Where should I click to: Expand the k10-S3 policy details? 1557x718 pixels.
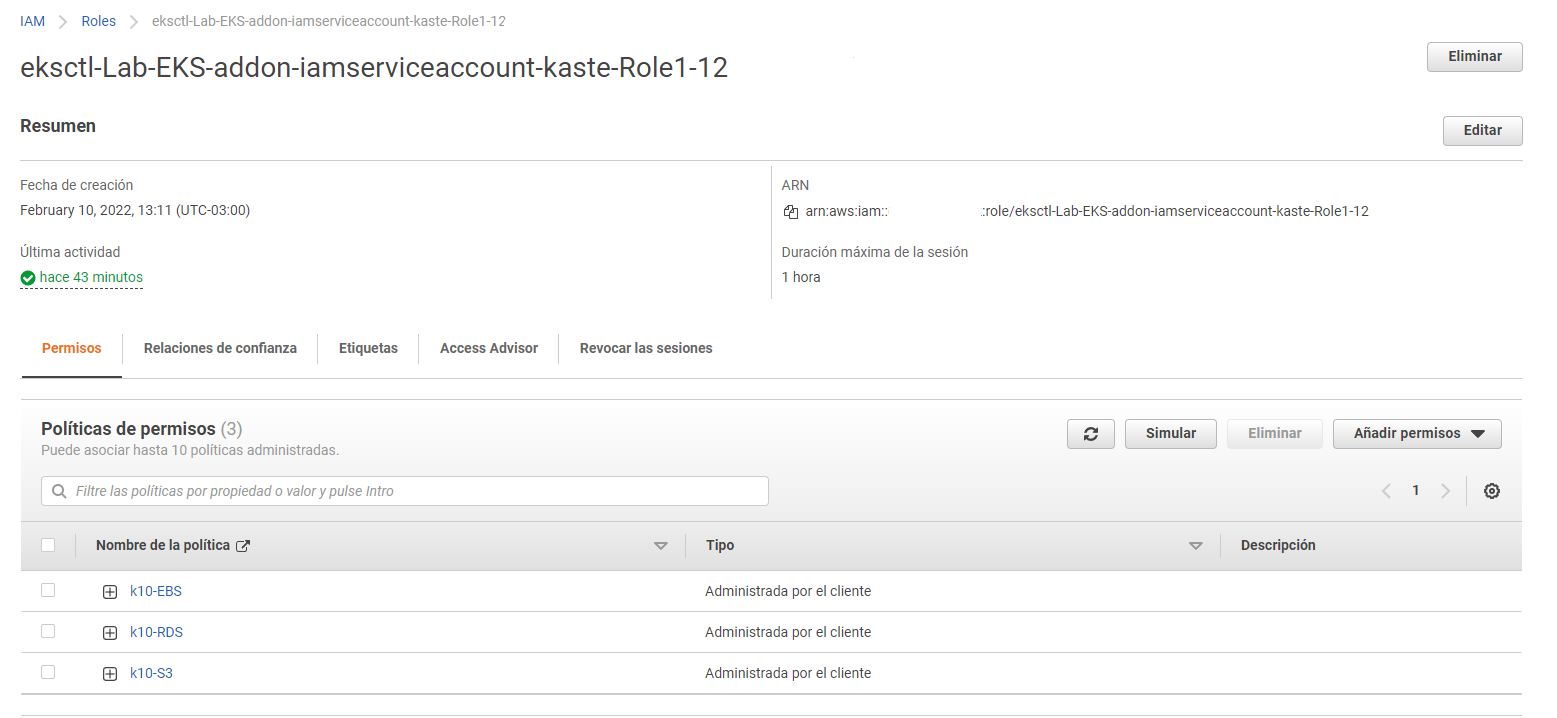click(110, 673)
